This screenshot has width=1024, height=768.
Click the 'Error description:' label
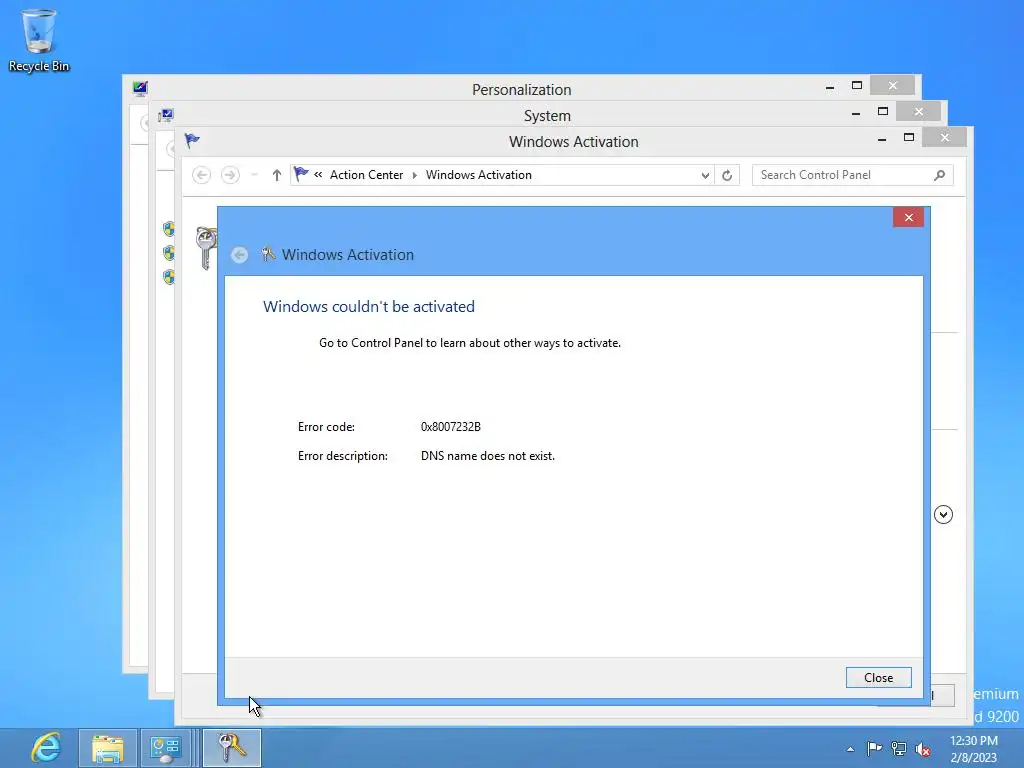(x=342, y=456)
